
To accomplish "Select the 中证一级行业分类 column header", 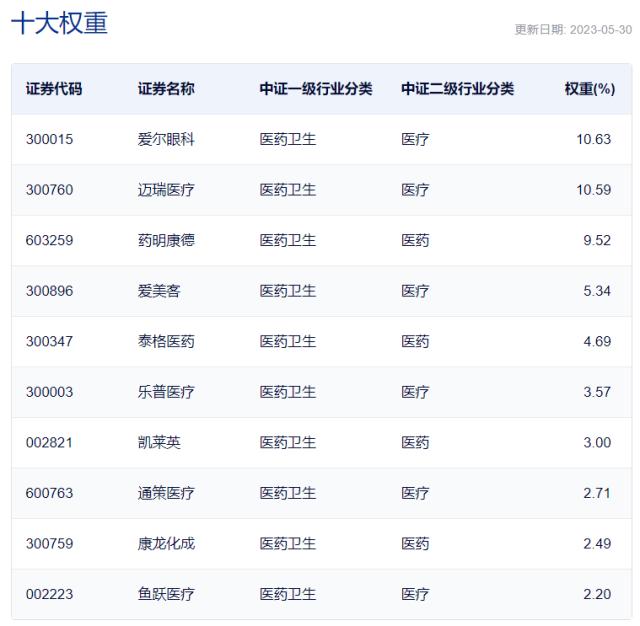I will pos(316,89).
